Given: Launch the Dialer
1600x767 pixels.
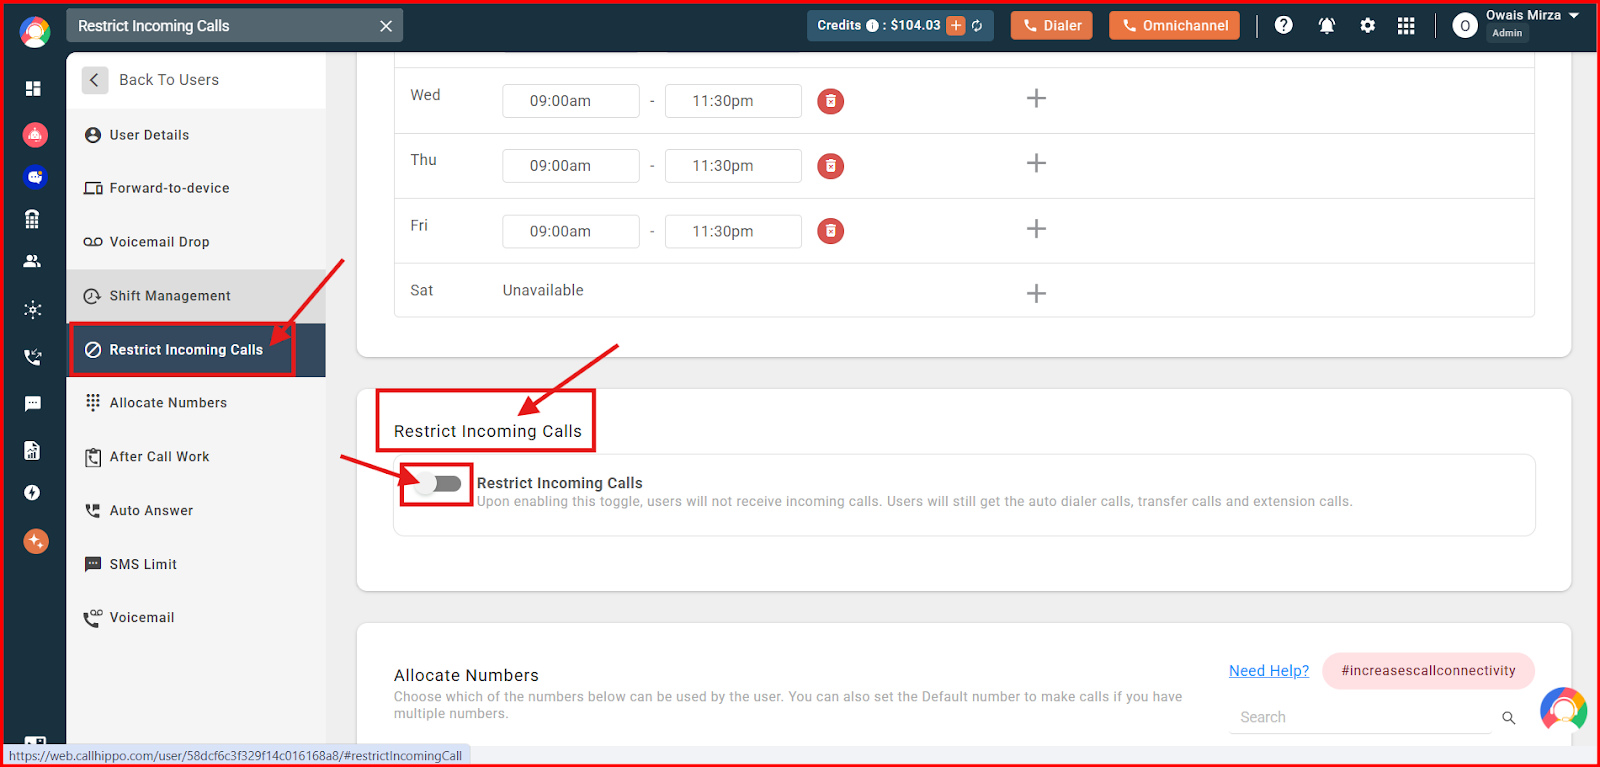Looking at the screenshot, I should point(1052,26).
